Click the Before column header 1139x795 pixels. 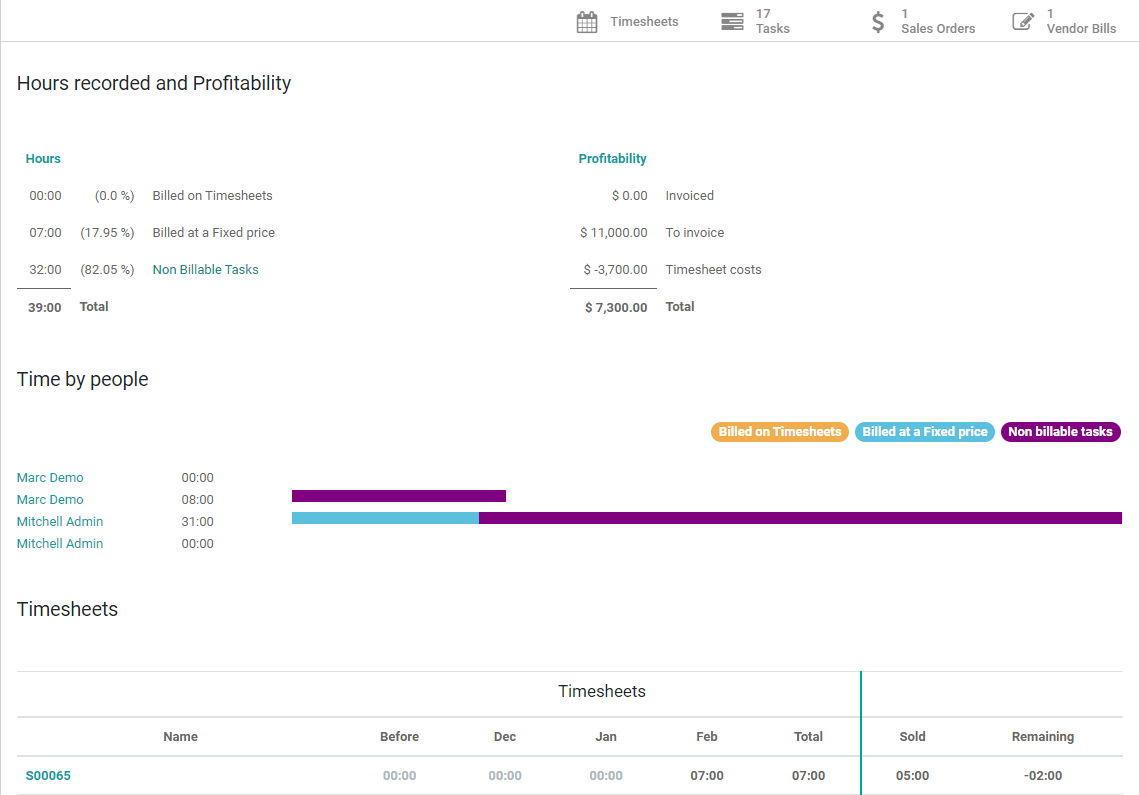400,736
